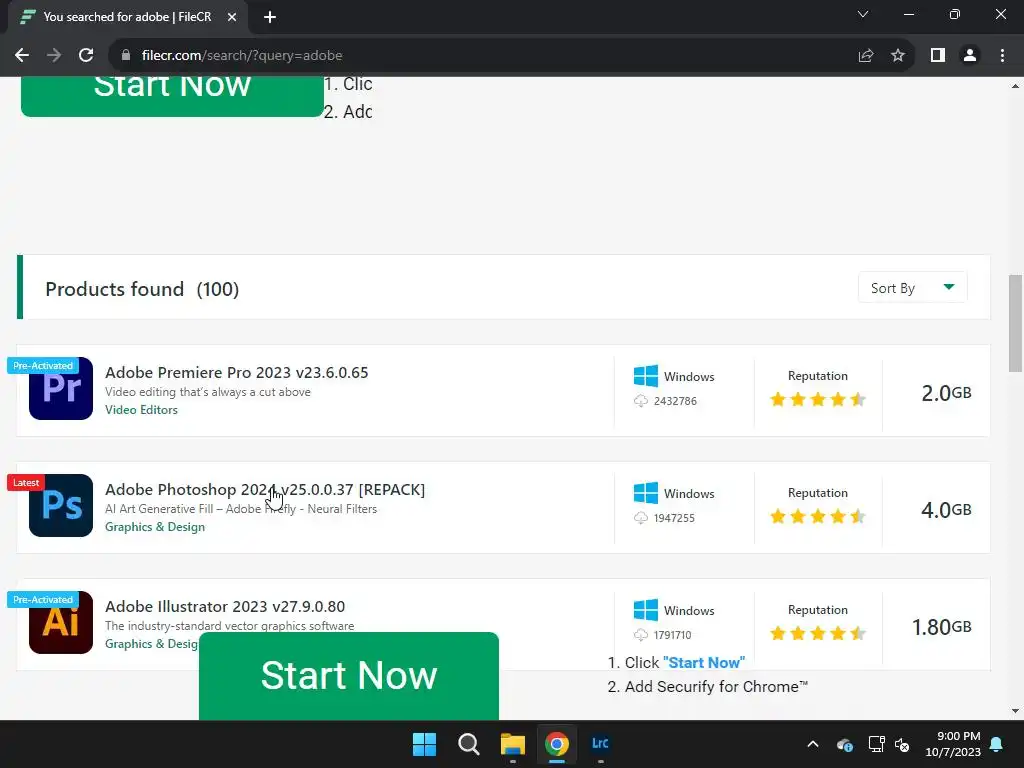
Task: Close the FileCR search tab
Action: 232,17
